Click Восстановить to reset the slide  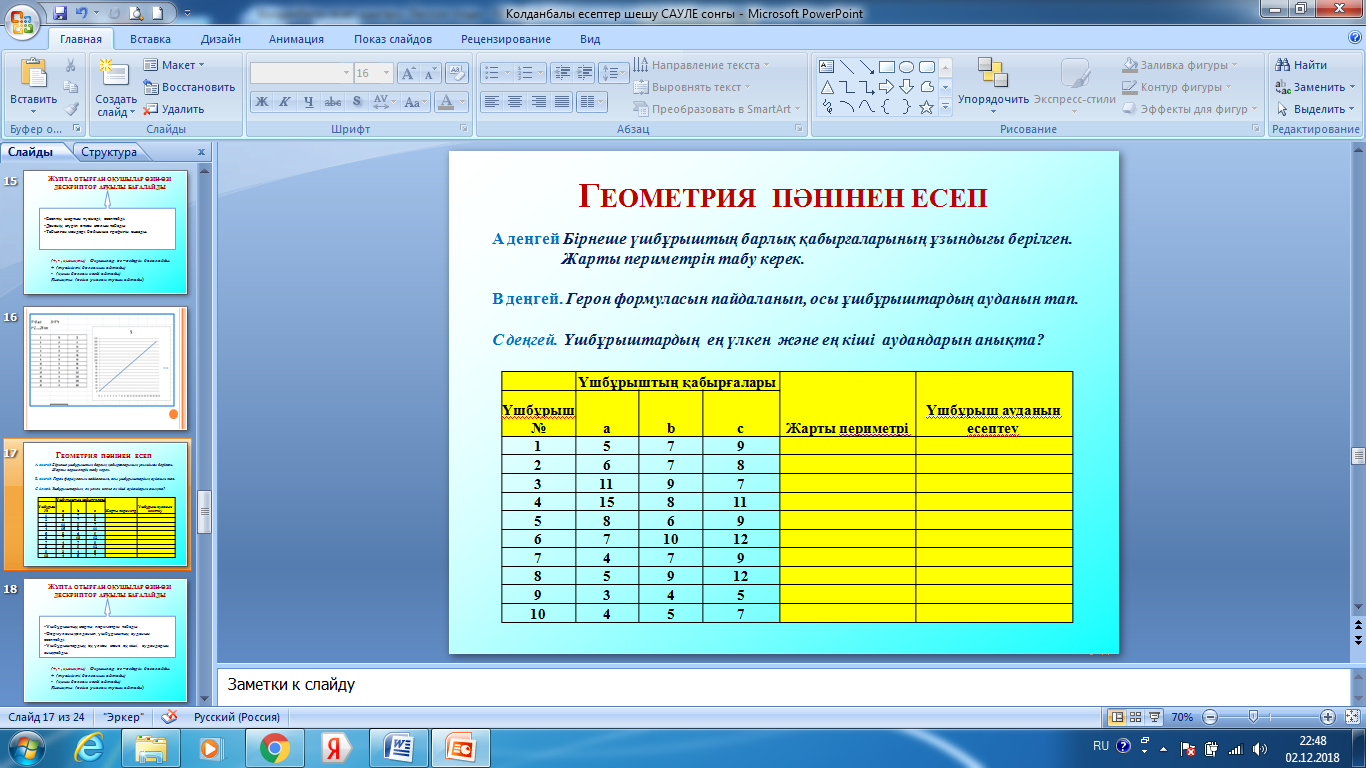189,87
